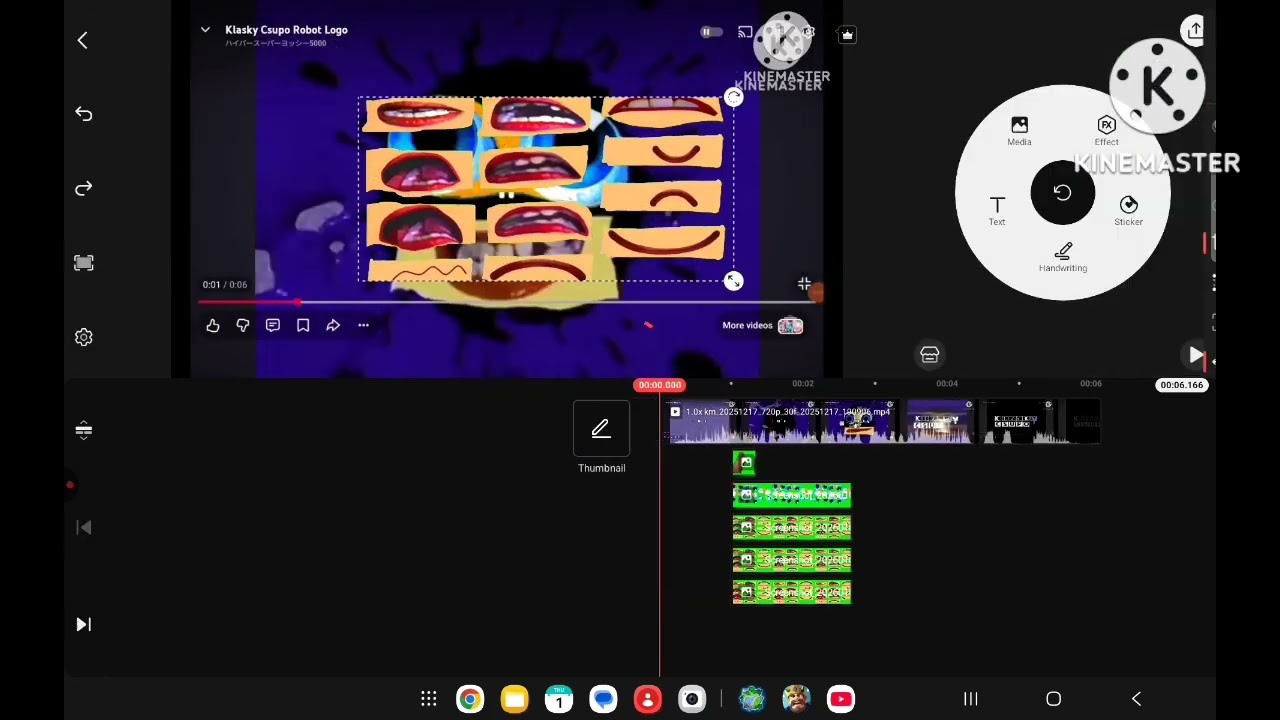Open the camera app in taskbar

tap(692, 699)
